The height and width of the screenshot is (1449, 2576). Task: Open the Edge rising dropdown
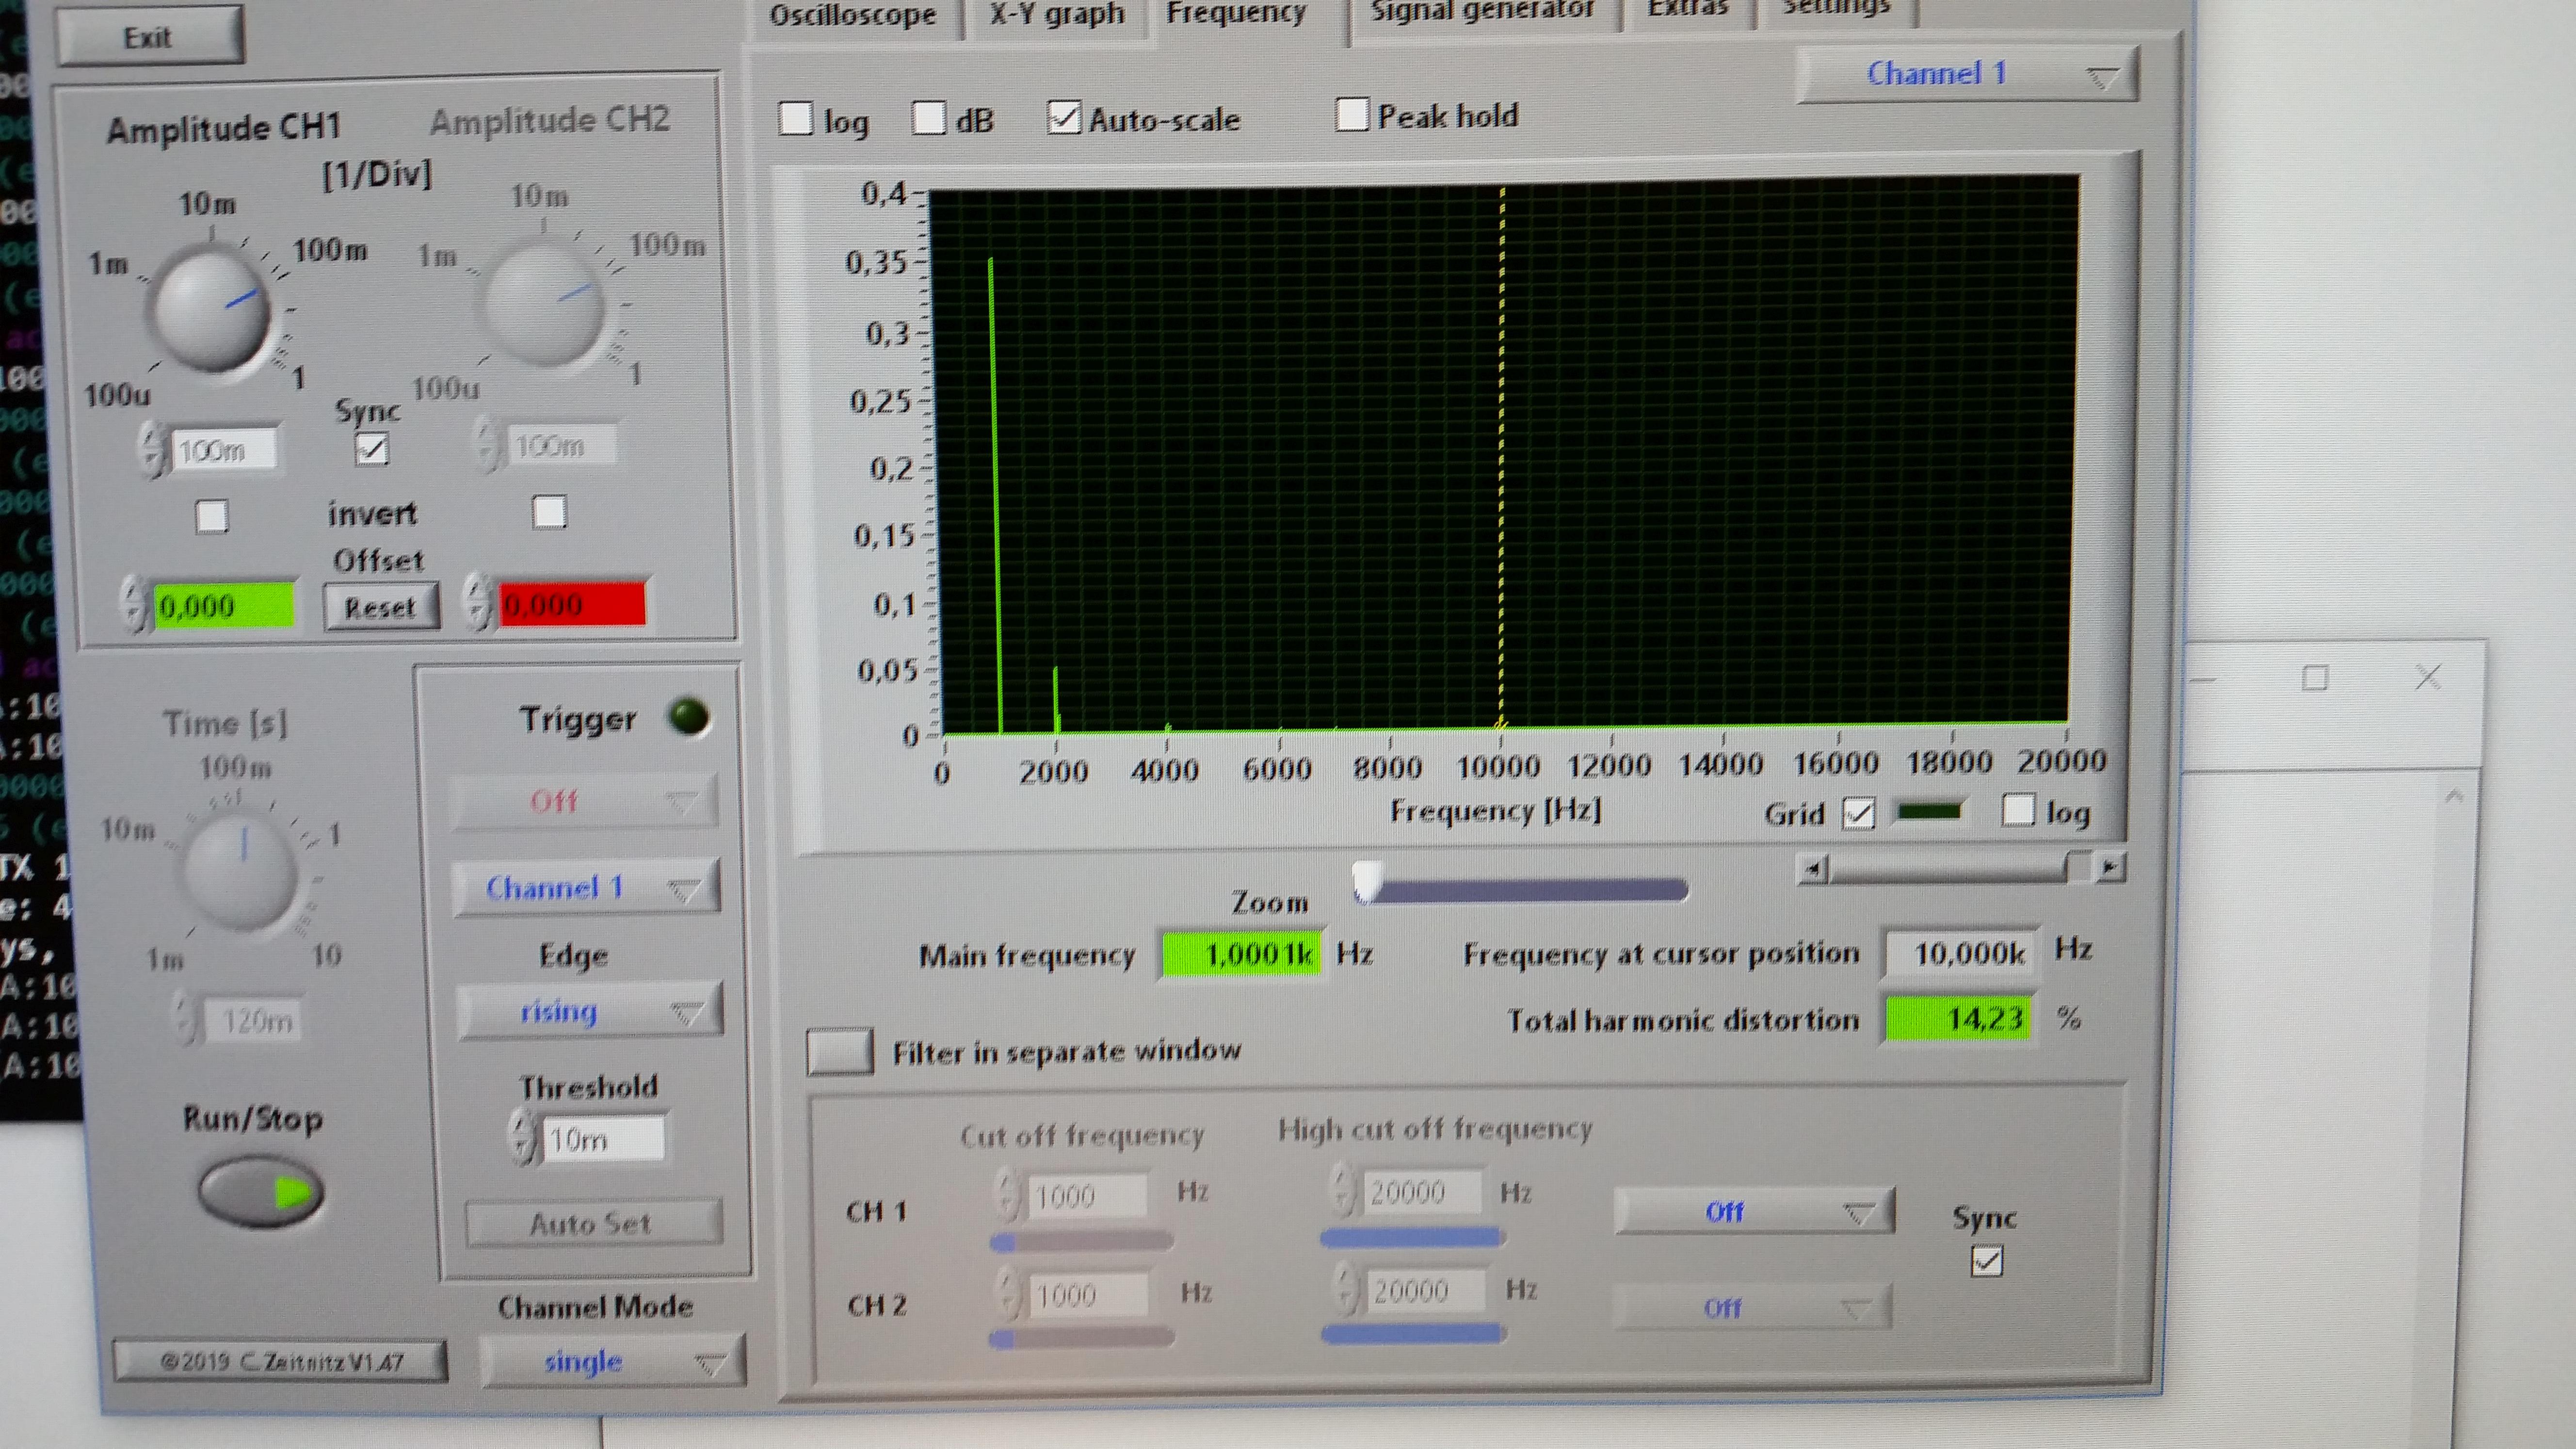click(589, 1011)
